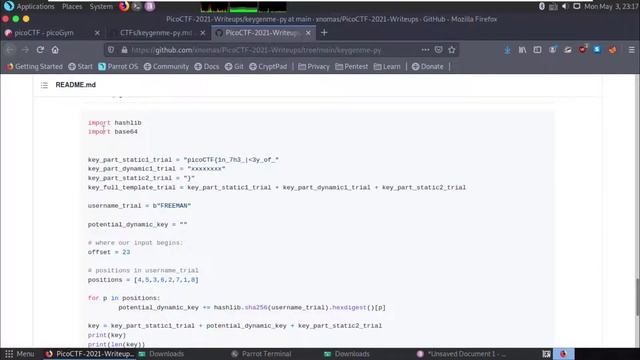Screen dimensions: 640x360
Task: Open the Getting Started bookmark
Action: 35,67
